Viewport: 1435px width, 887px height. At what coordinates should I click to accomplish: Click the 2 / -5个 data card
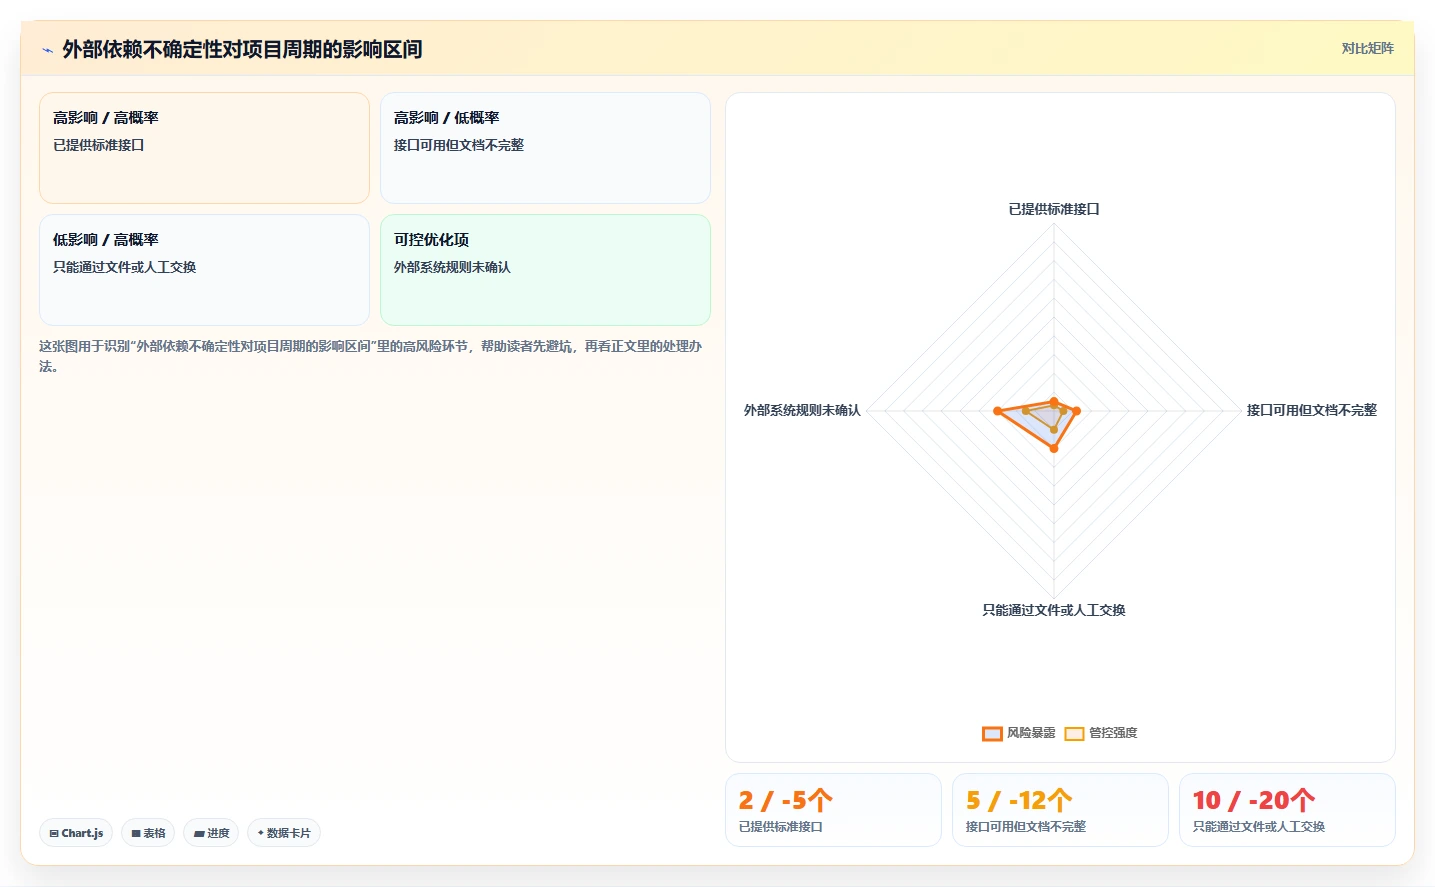click(833, 810)
